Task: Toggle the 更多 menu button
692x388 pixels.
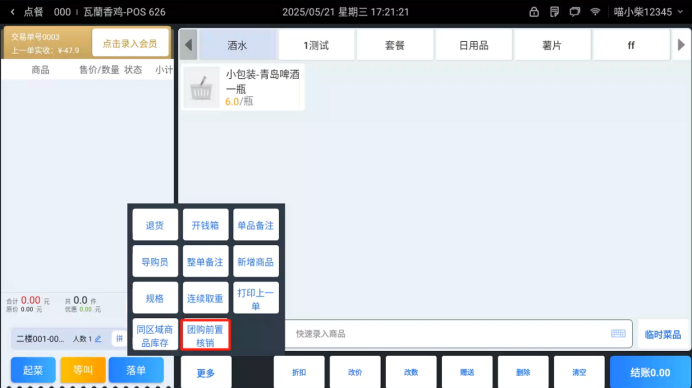Action: pos(206,373)
